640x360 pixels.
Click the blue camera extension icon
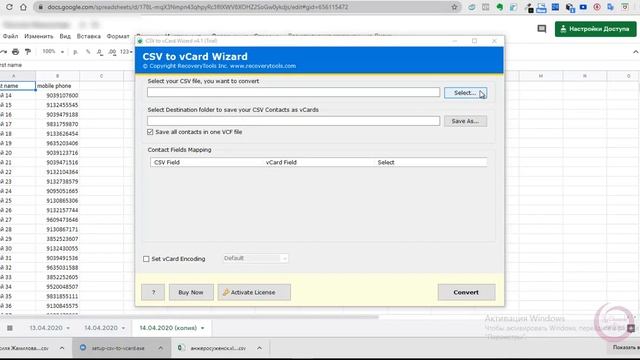click(583, 7)
